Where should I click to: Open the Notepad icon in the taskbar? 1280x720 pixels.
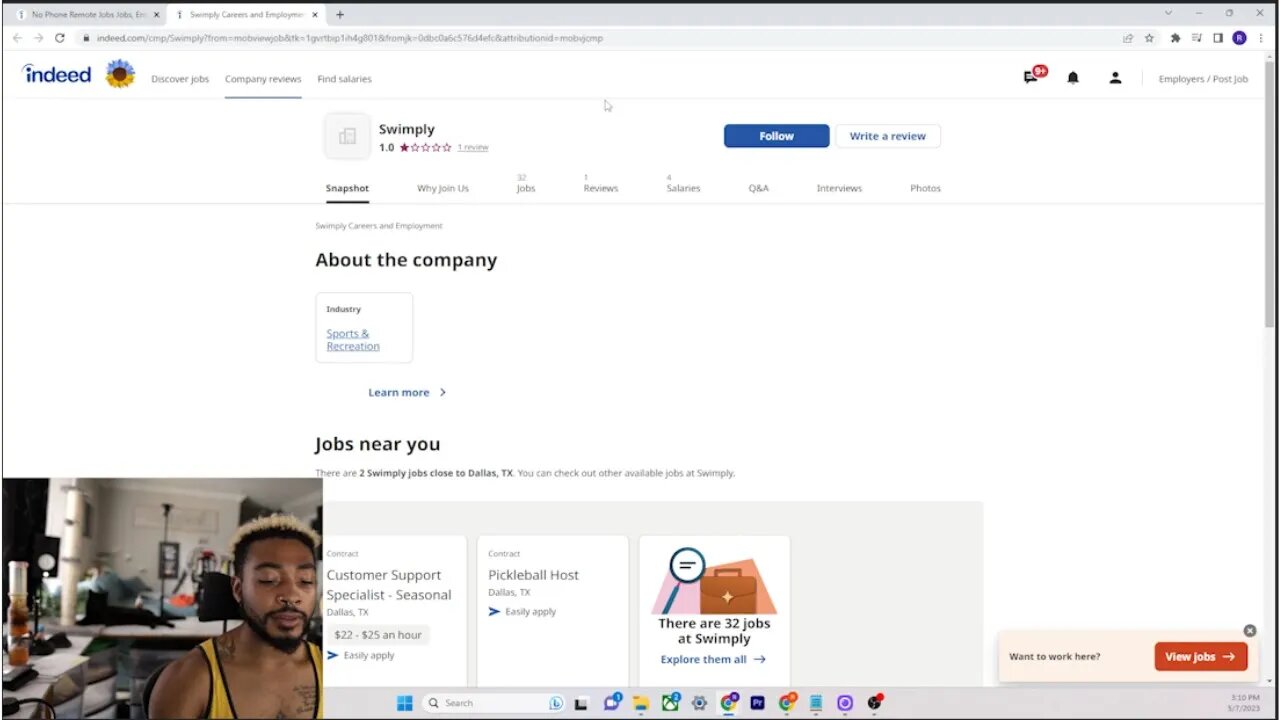(816, 703)
